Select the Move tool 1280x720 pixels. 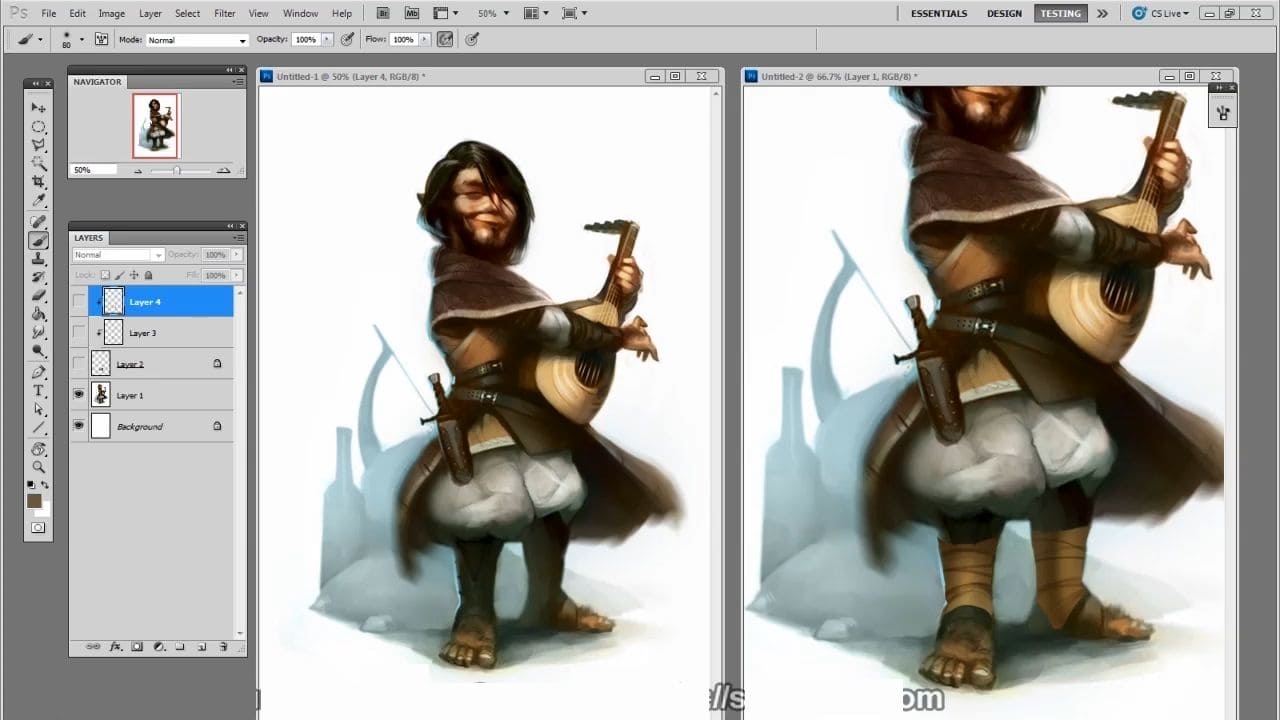click(x=39, y=108)
